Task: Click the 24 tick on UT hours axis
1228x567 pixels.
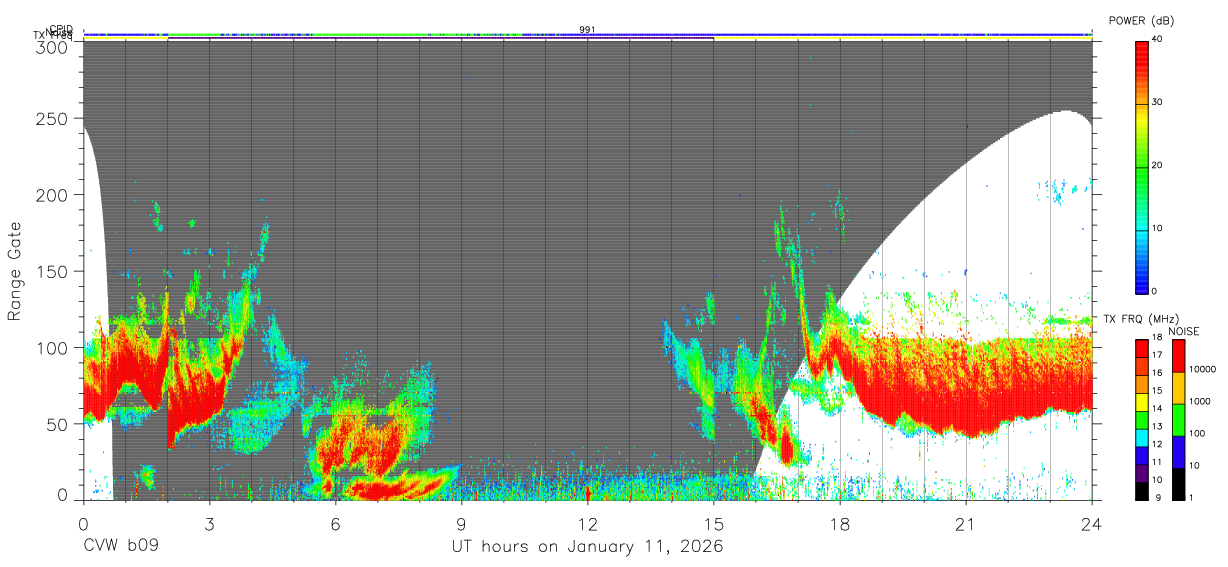Action: click(x=1091, y=524)
